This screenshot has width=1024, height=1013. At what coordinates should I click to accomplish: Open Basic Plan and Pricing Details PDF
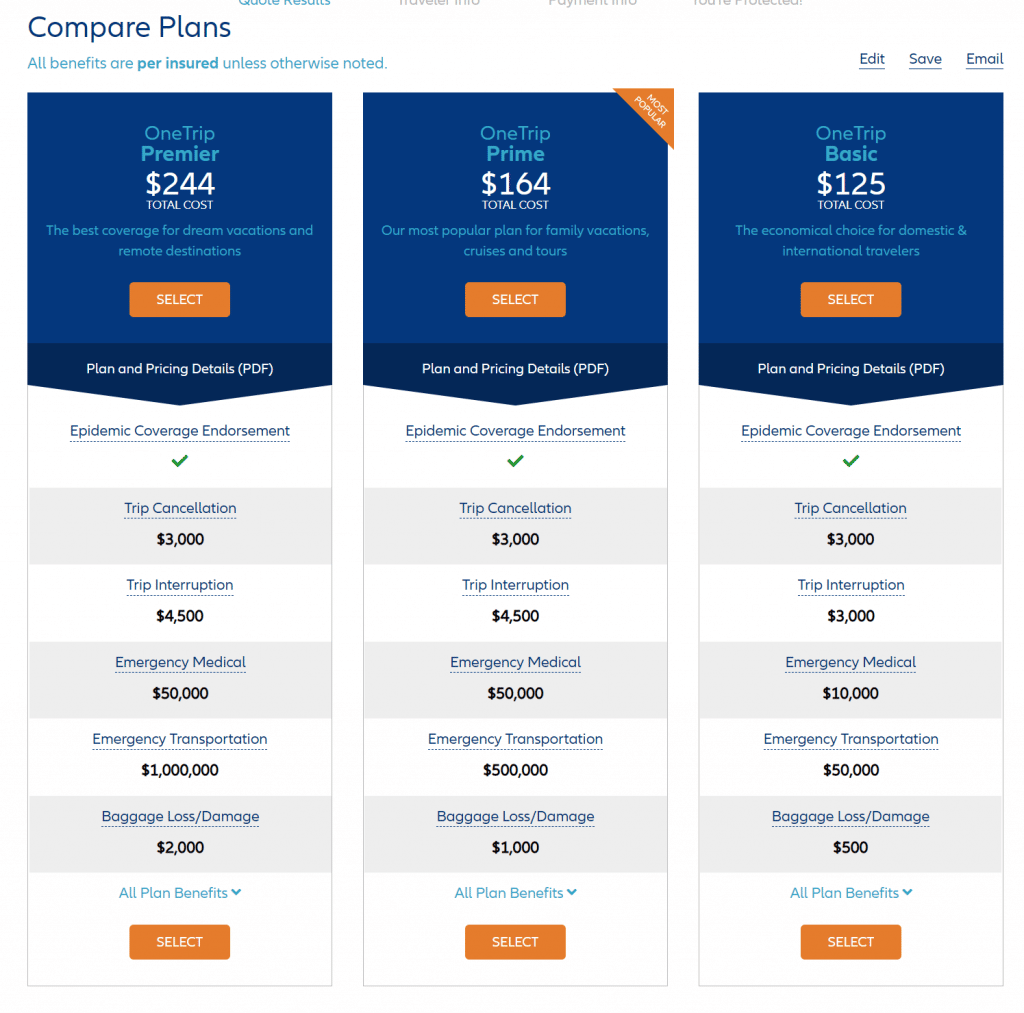850,368
